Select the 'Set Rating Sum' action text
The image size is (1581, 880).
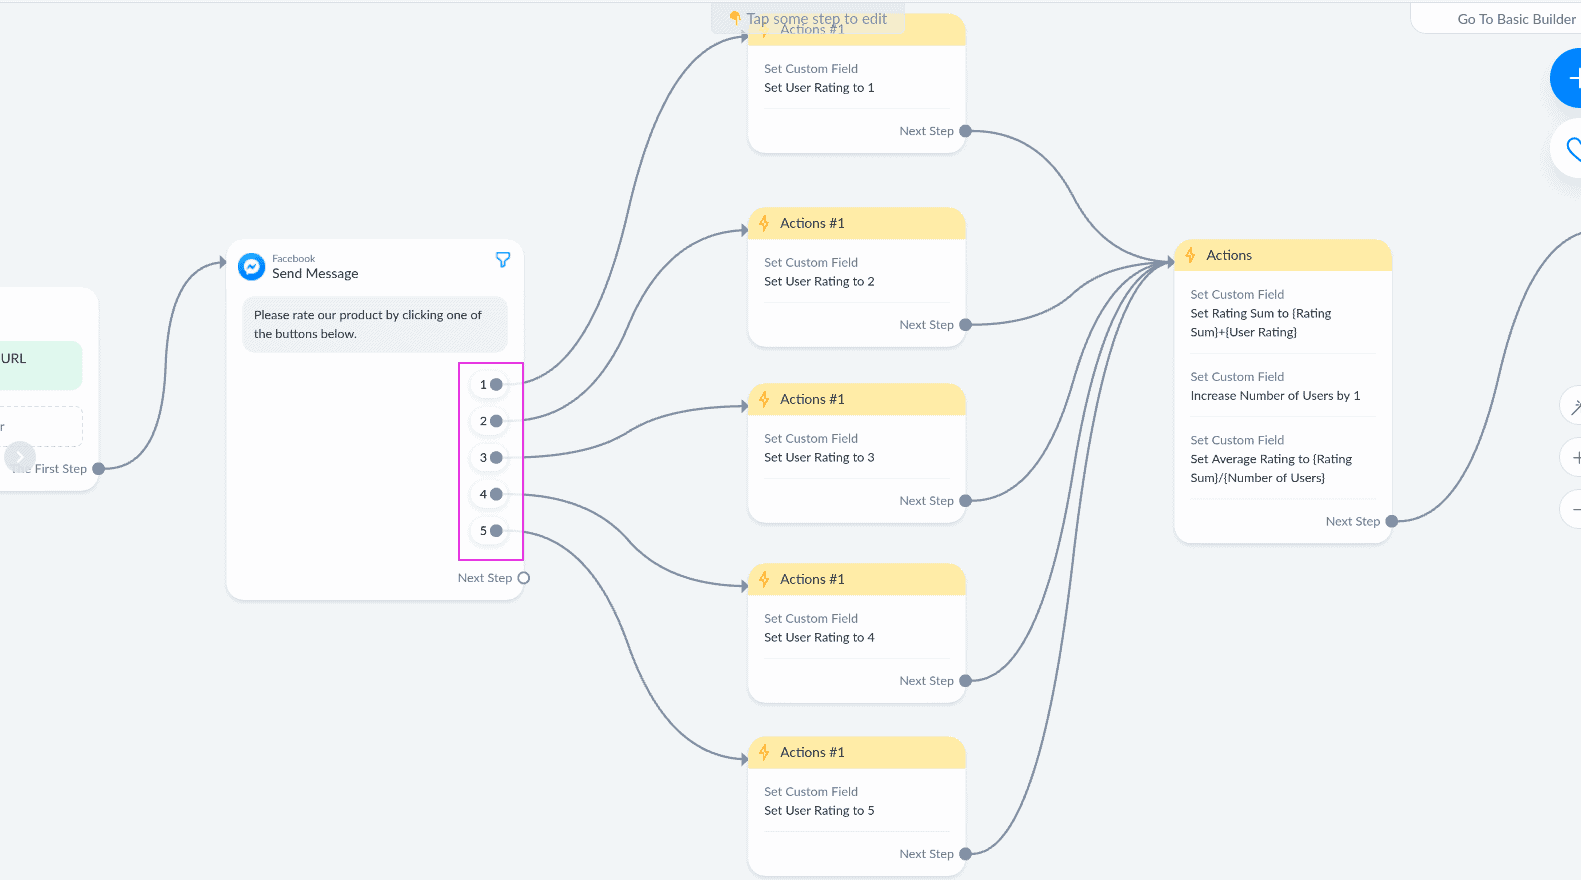point(1261,323)
